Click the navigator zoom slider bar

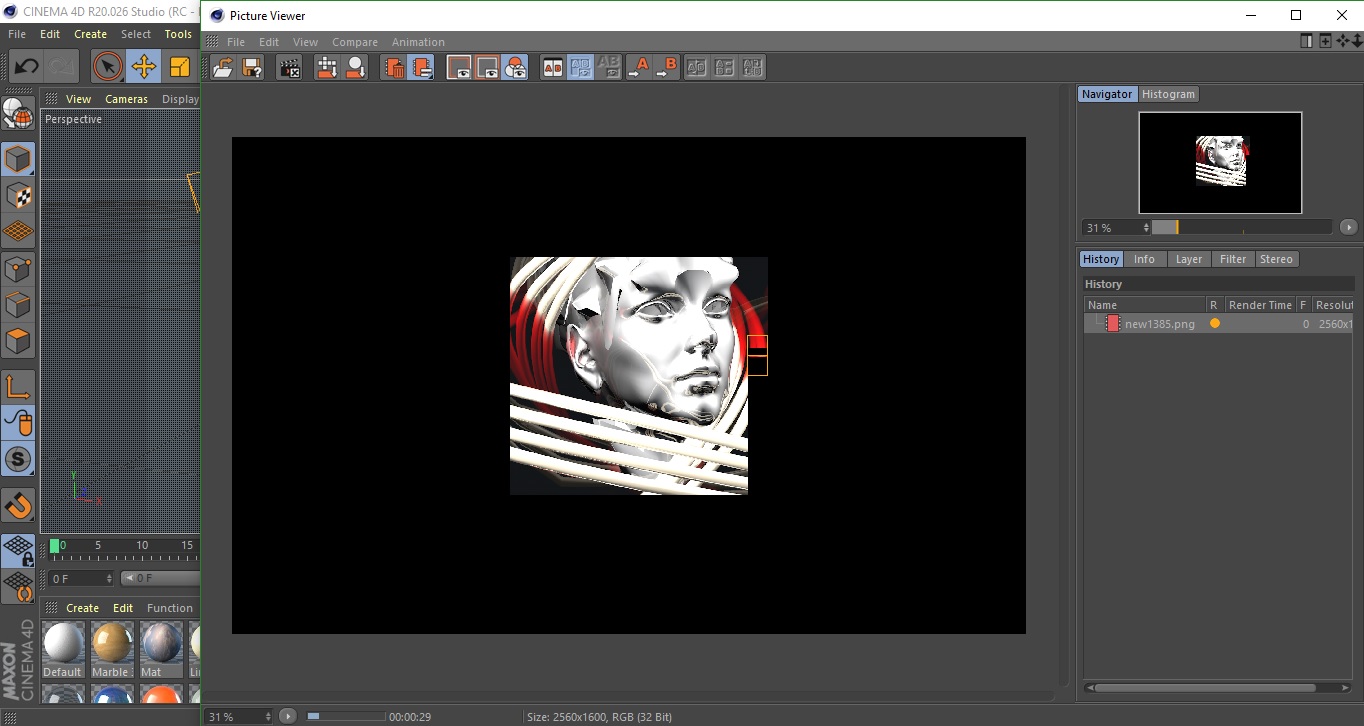(x=1242, y=227)
